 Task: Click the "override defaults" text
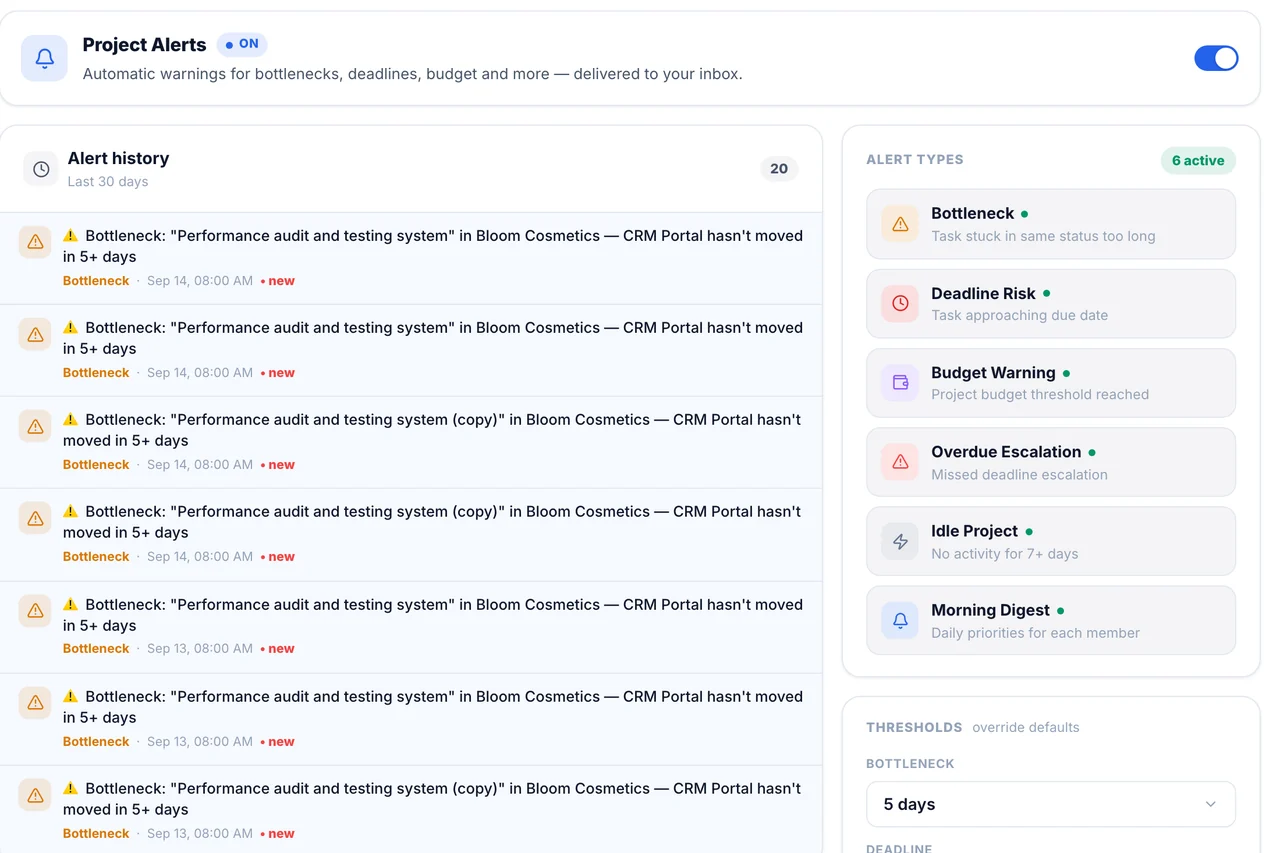click(x=1026, y=727)
